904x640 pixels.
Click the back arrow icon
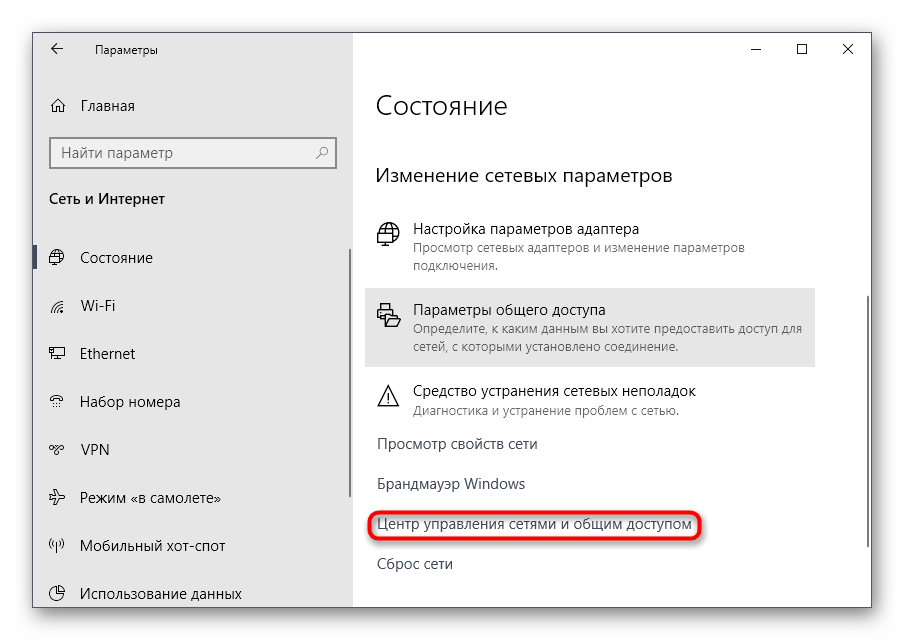[x=56, y=49]
